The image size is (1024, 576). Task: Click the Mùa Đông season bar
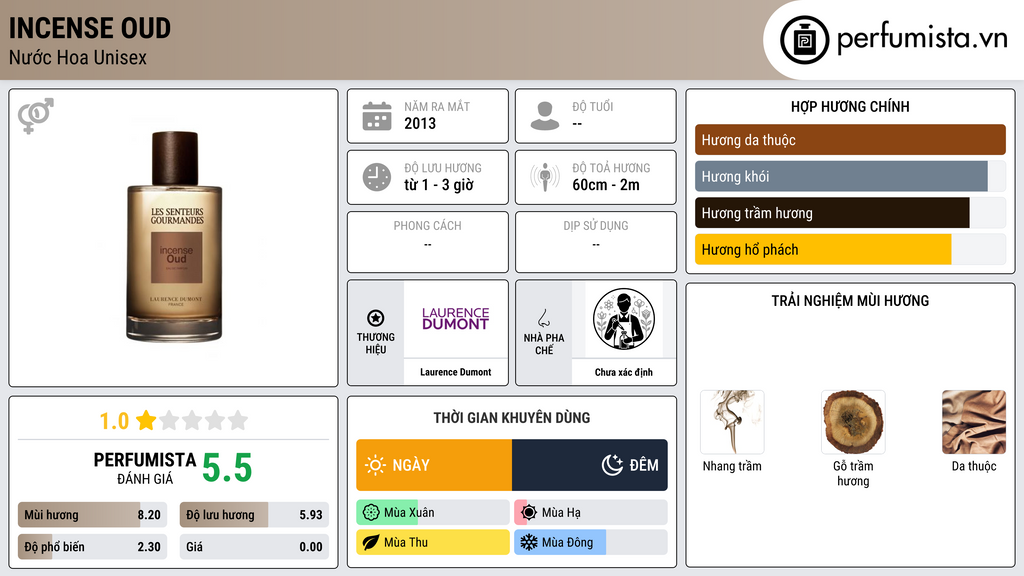[591, 542]
